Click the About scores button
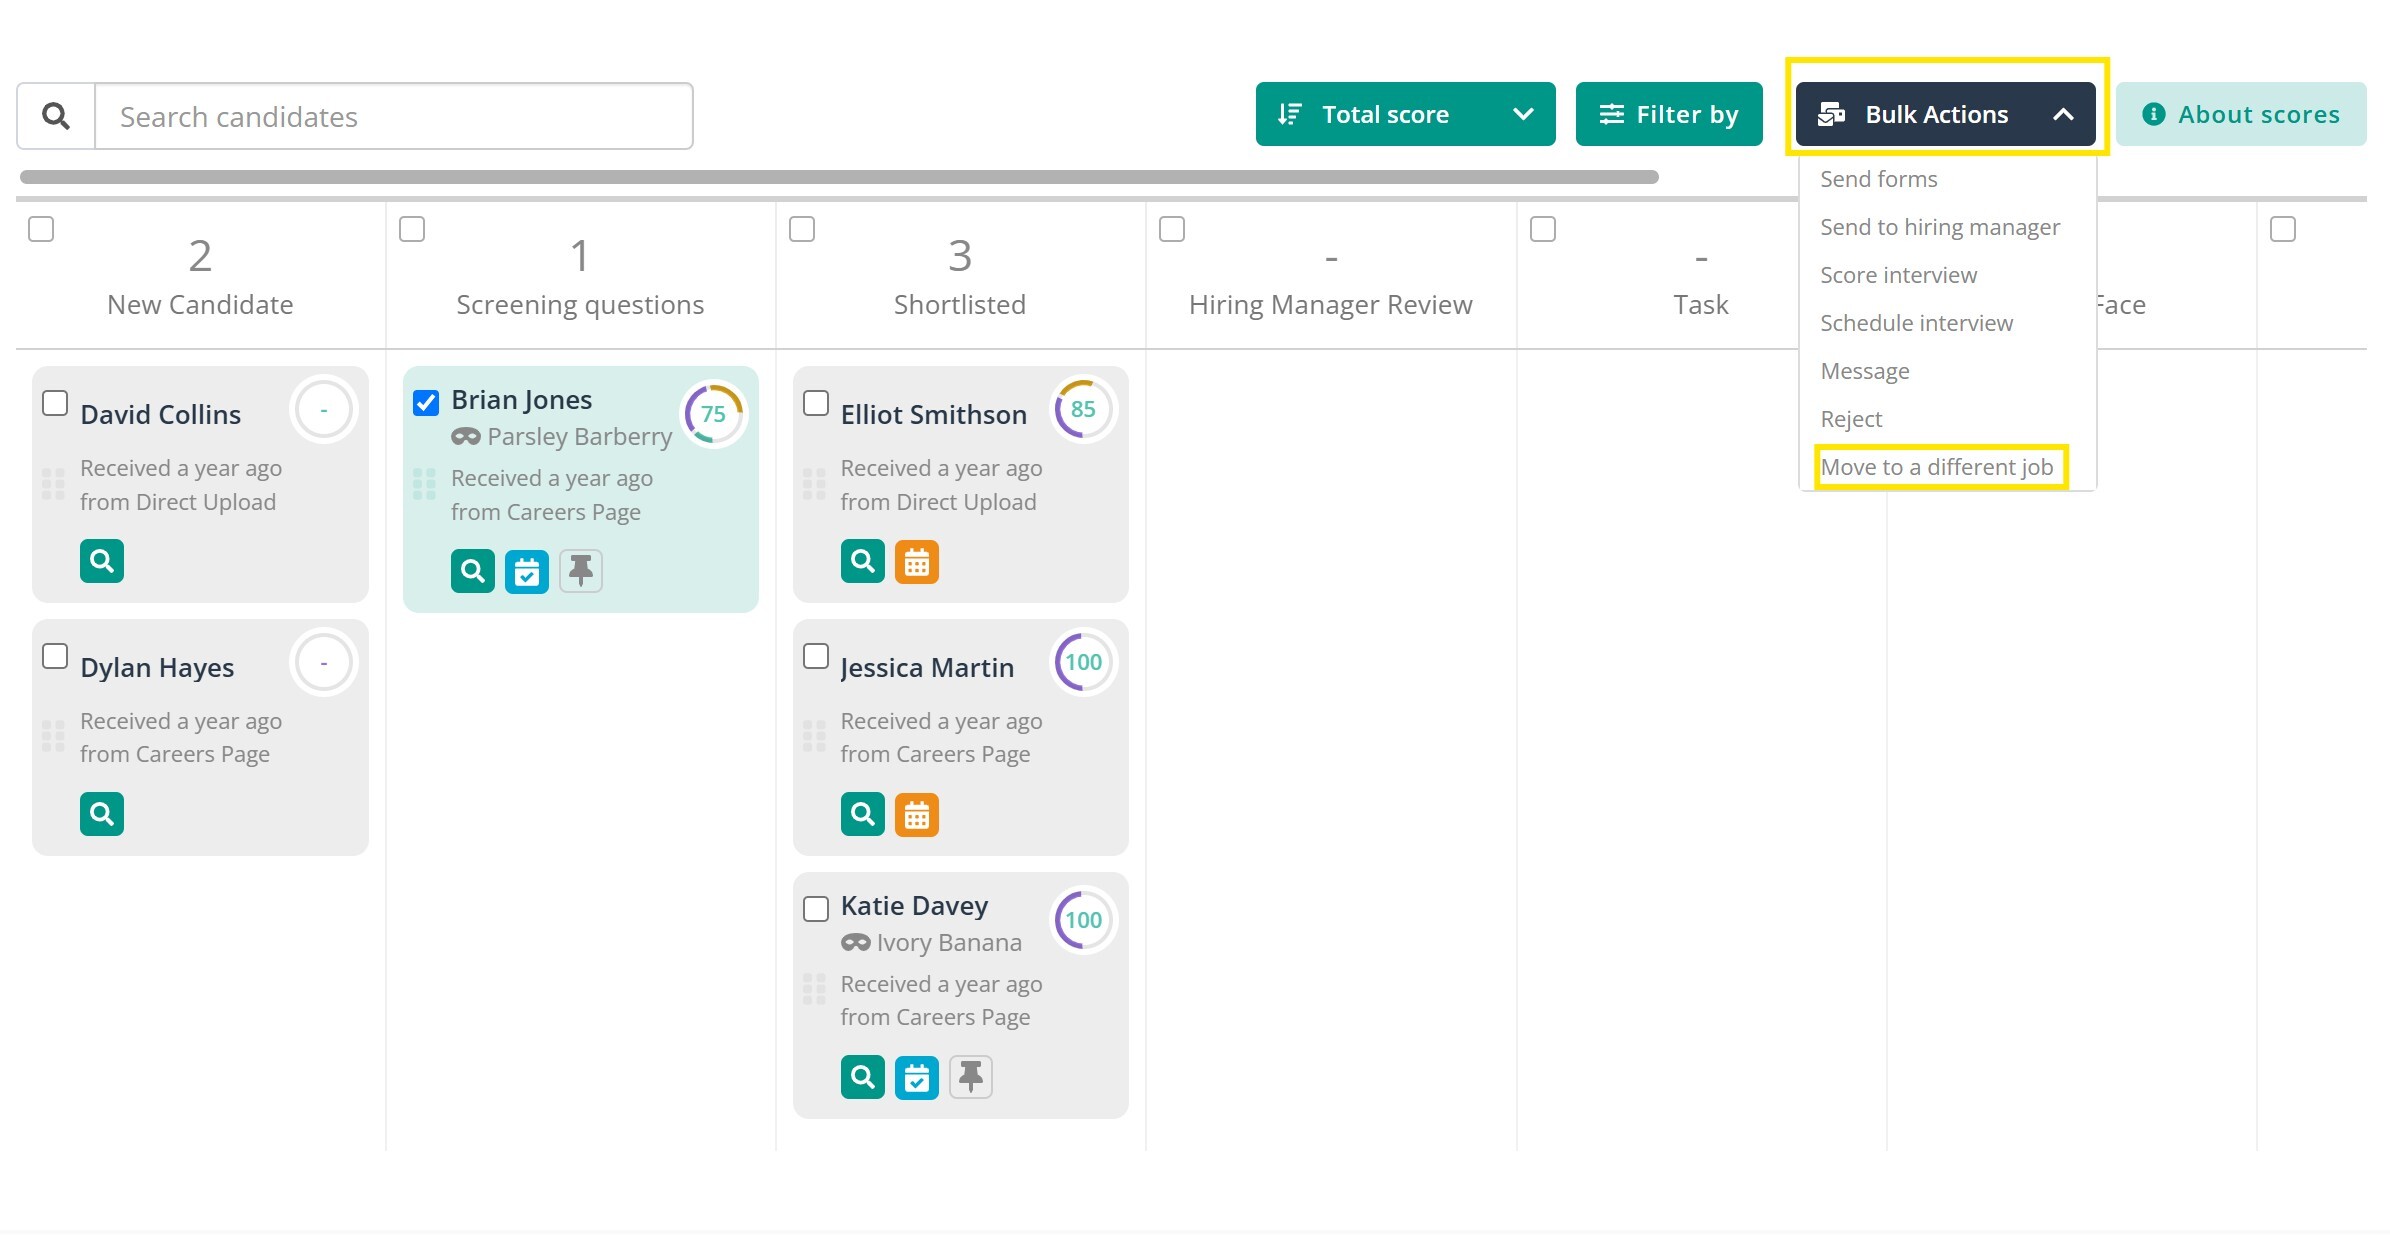Viewport: 2390px width, 1250px height. [x=2241, y=114]
